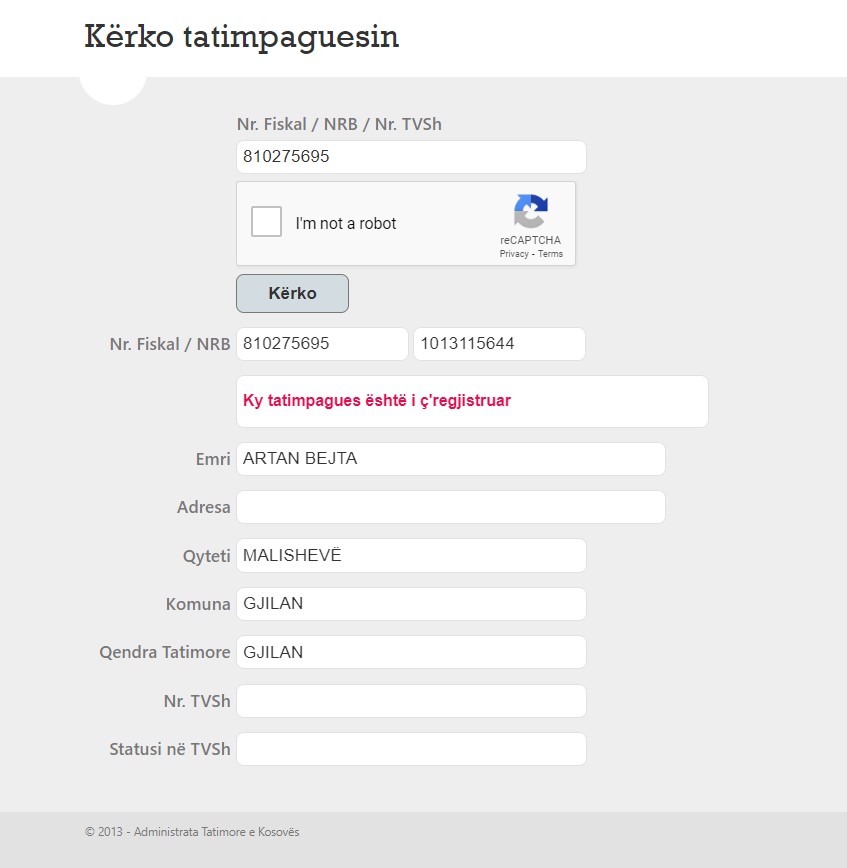Screen dimensions: 847x868
Task: Click the Statusi në TVSh field
Action: coord(411,749)
